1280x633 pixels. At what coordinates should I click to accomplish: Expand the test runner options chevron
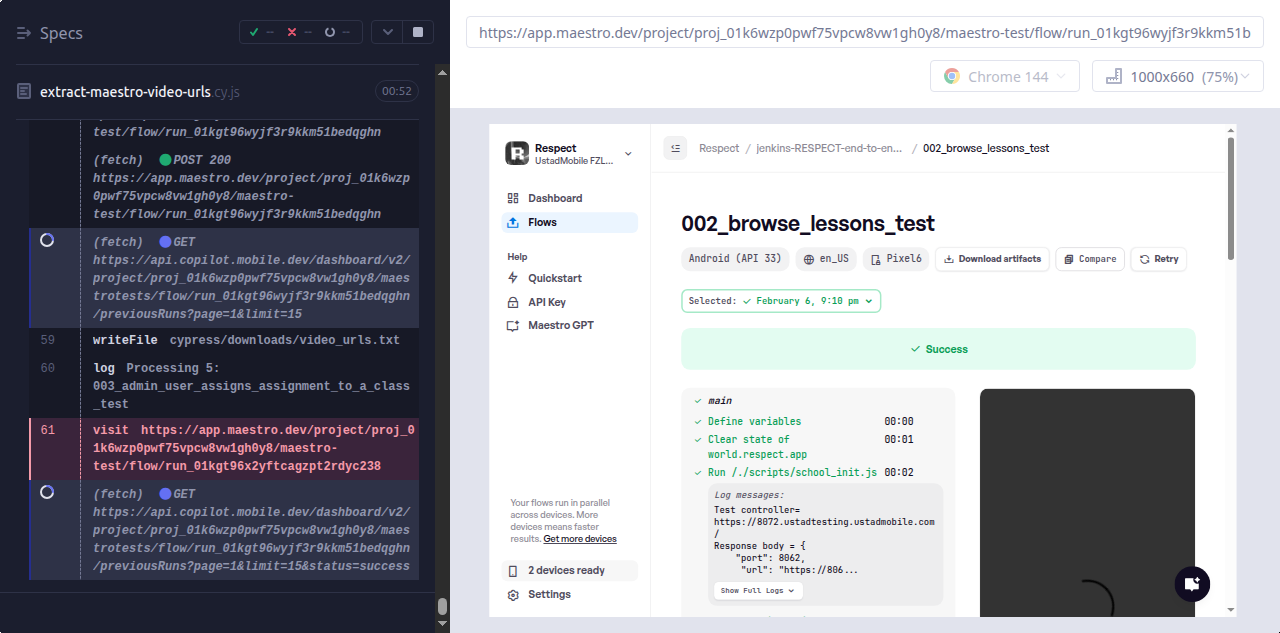[387, 32]
